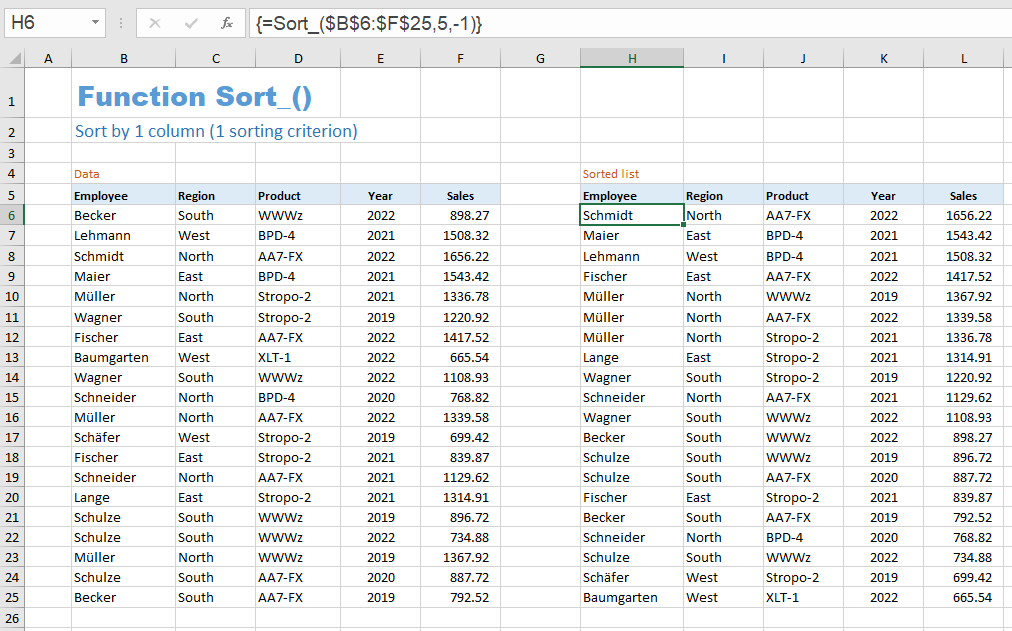Select column G header
Image resolution: width=1012 pixels, height=631 pixels.
540,59
